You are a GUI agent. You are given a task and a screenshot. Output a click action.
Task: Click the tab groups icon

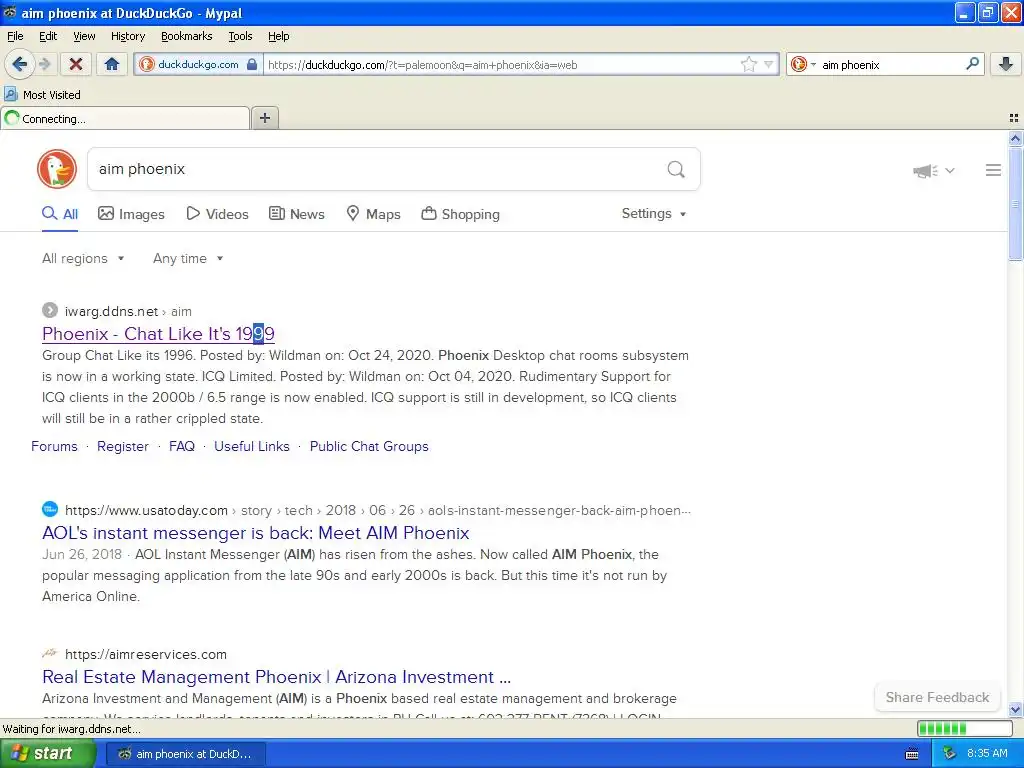[x=1014, y=118]
